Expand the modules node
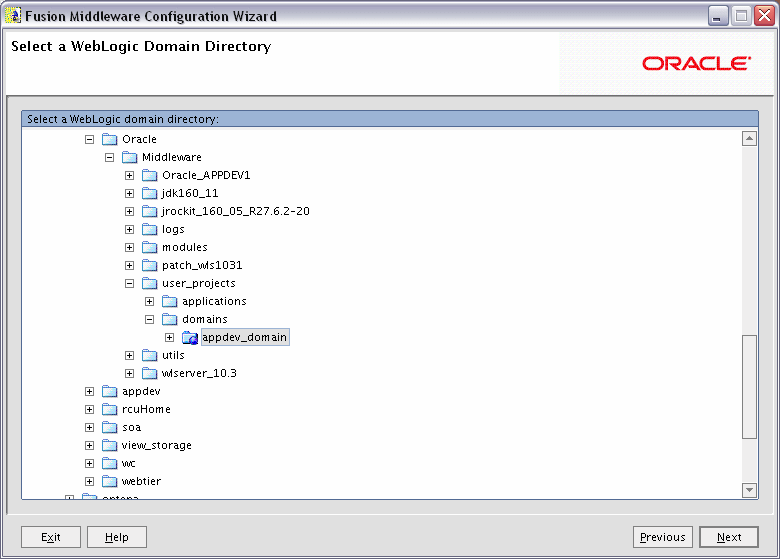The height and width of the screenshot is (559, 780). tap(129, 247)
